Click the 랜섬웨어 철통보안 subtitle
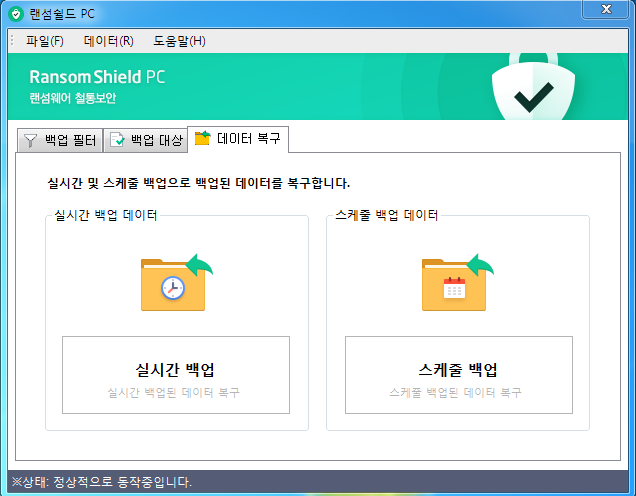Screen dimensions: 636x496 [73, 98]
